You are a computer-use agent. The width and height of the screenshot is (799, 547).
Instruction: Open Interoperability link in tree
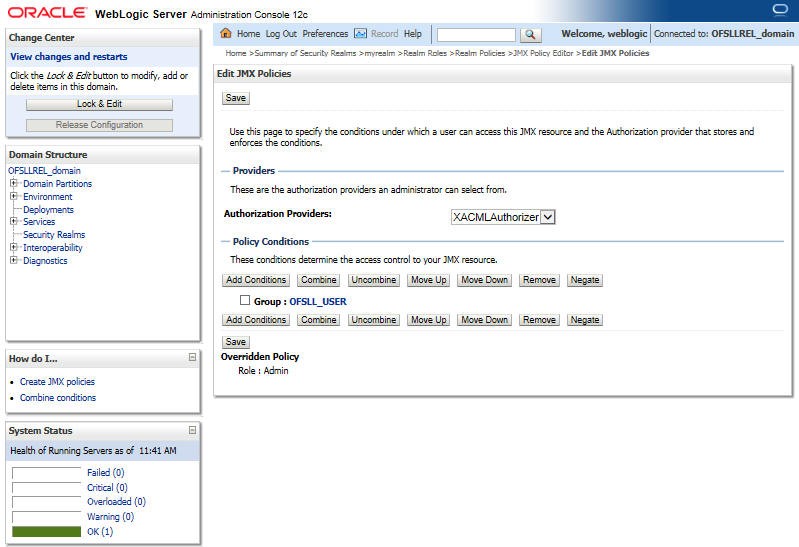click(53, 248)
